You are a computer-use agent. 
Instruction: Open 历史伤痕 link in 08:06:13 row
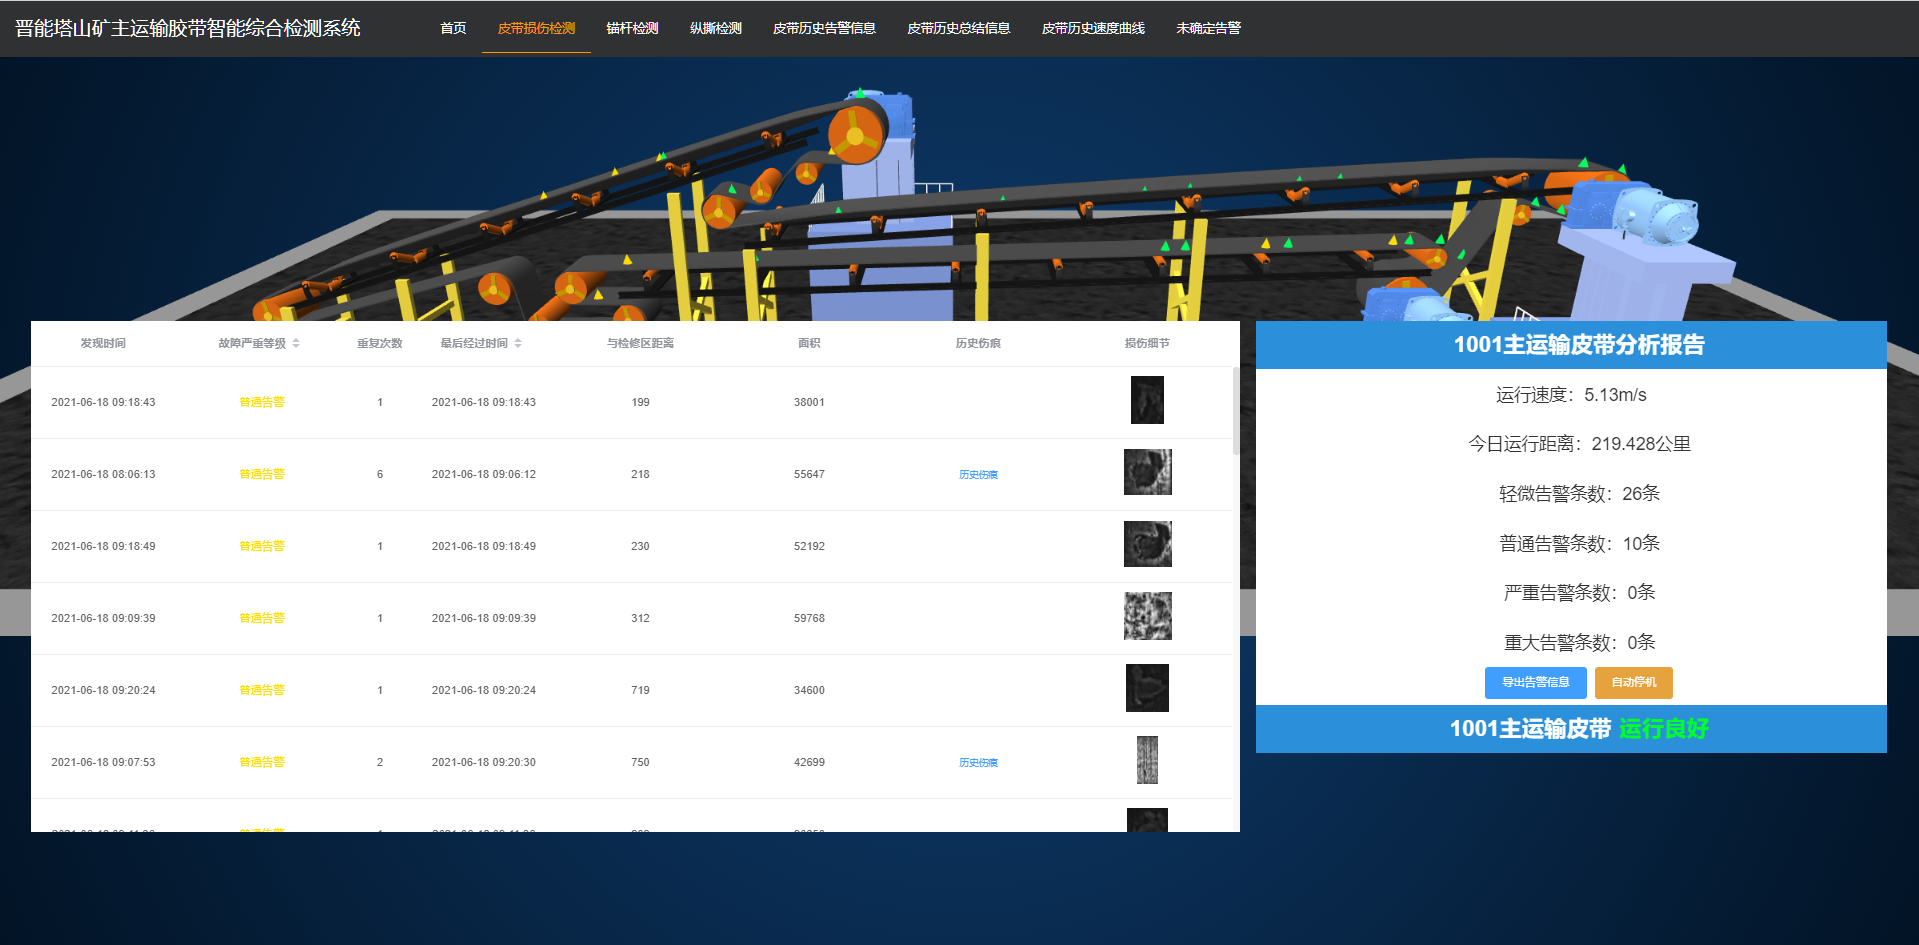tap(978, 475)
